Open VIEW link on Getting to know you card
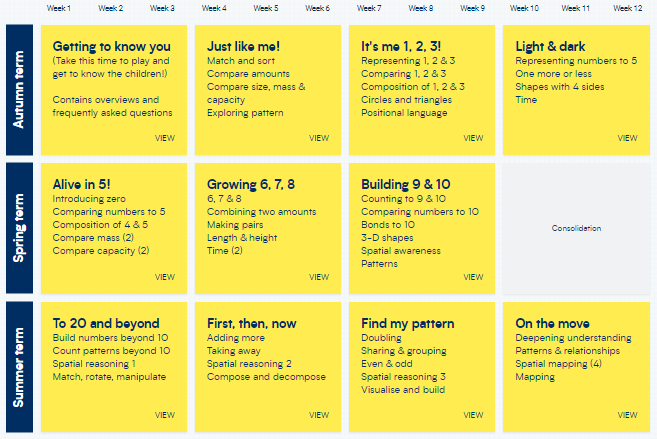 pos(165,138)
